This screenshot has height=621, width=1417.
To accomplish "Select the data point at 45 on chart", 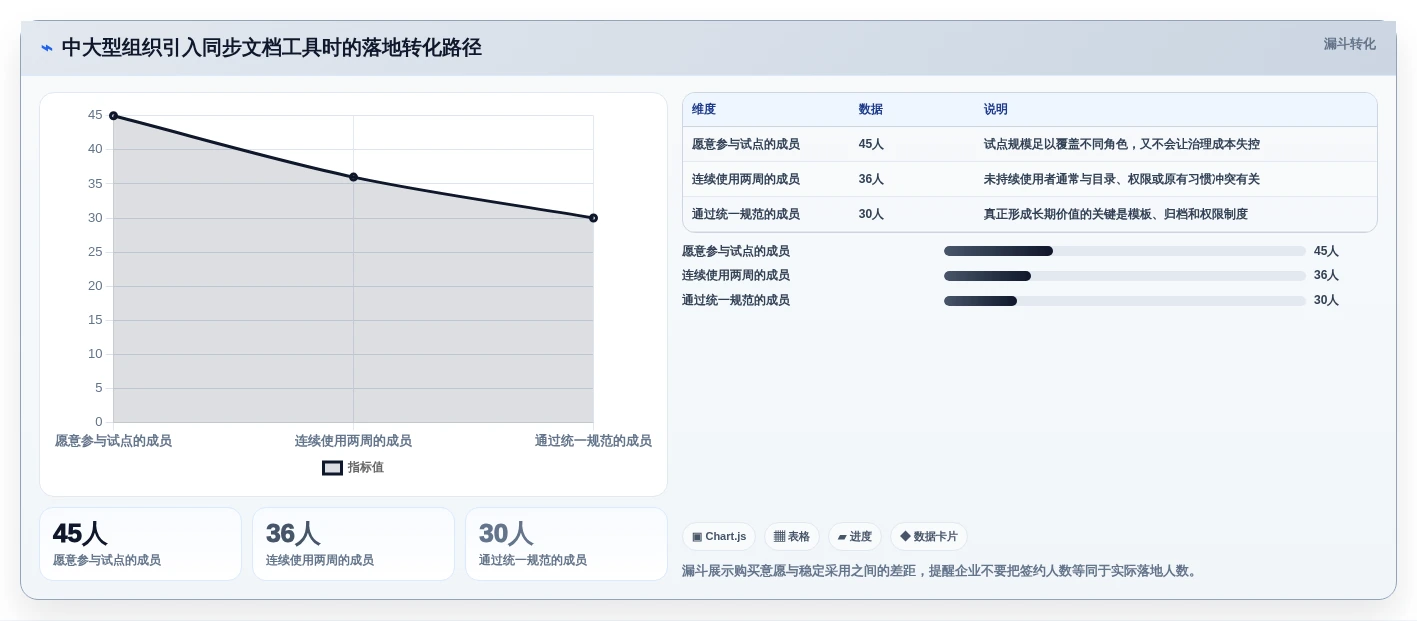I will pos(113,116).
